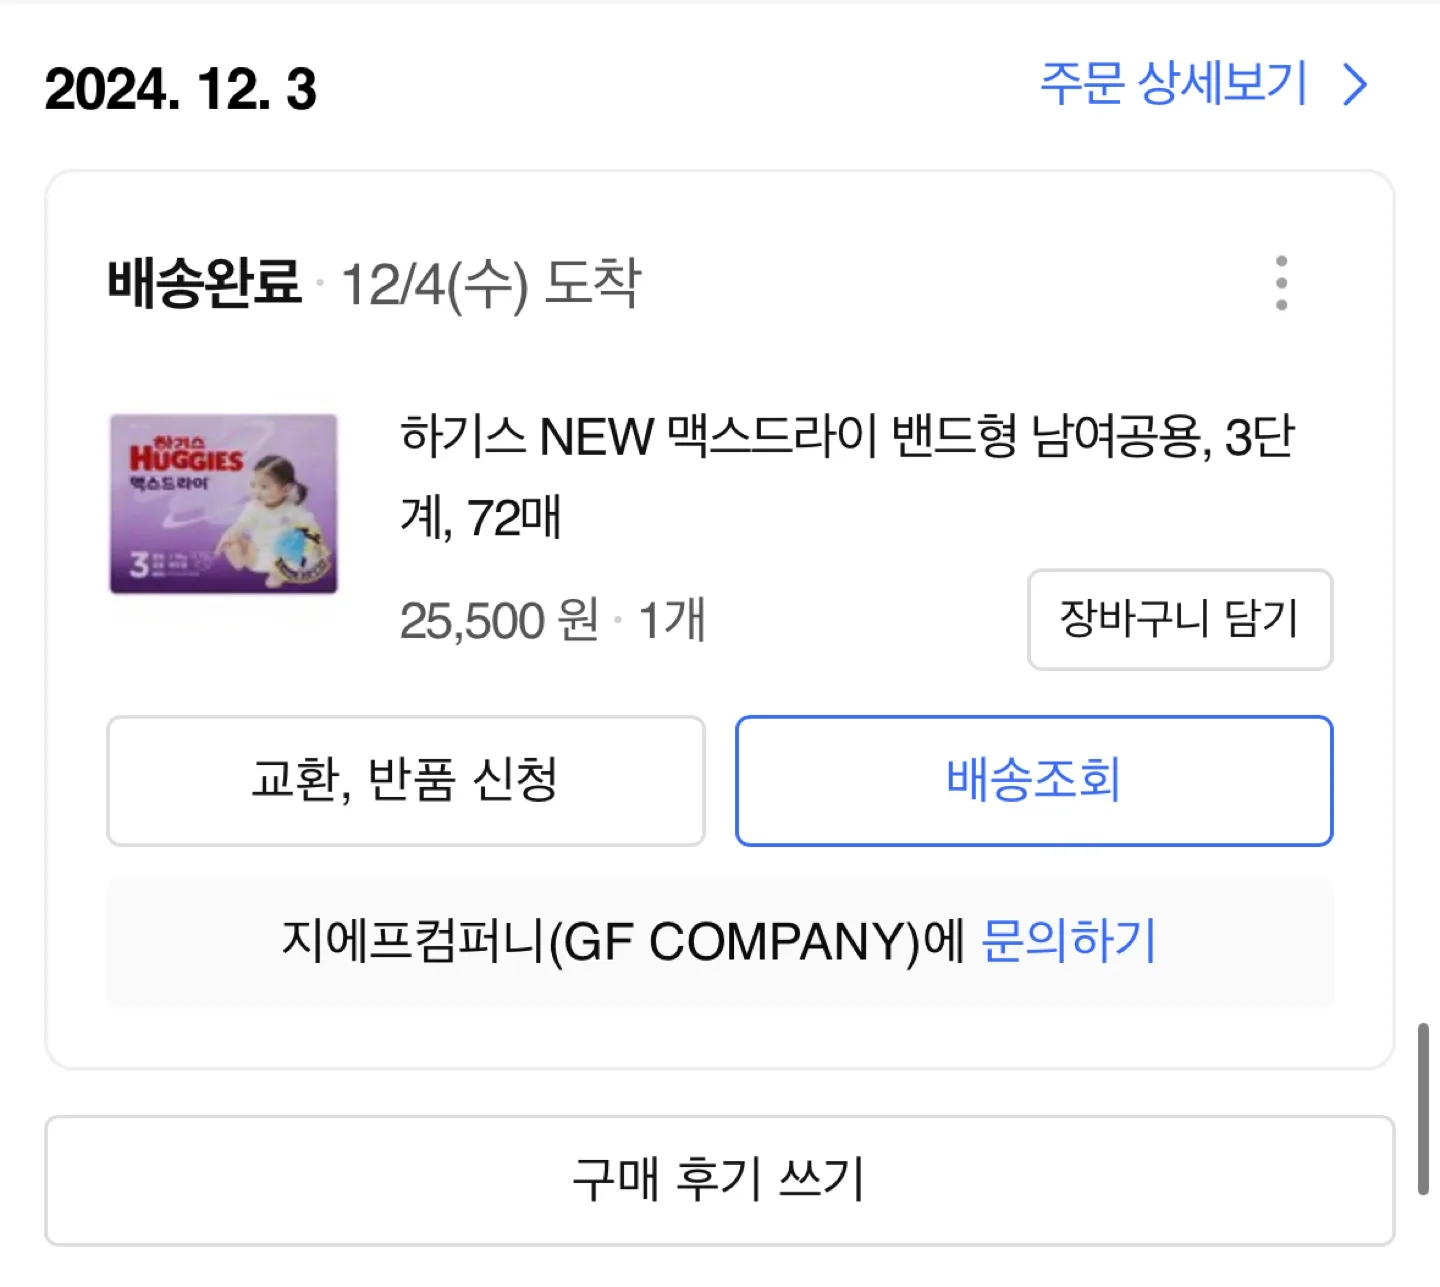
Task: Click the number 3 on diaper package image
Action: tap(139, 565)
